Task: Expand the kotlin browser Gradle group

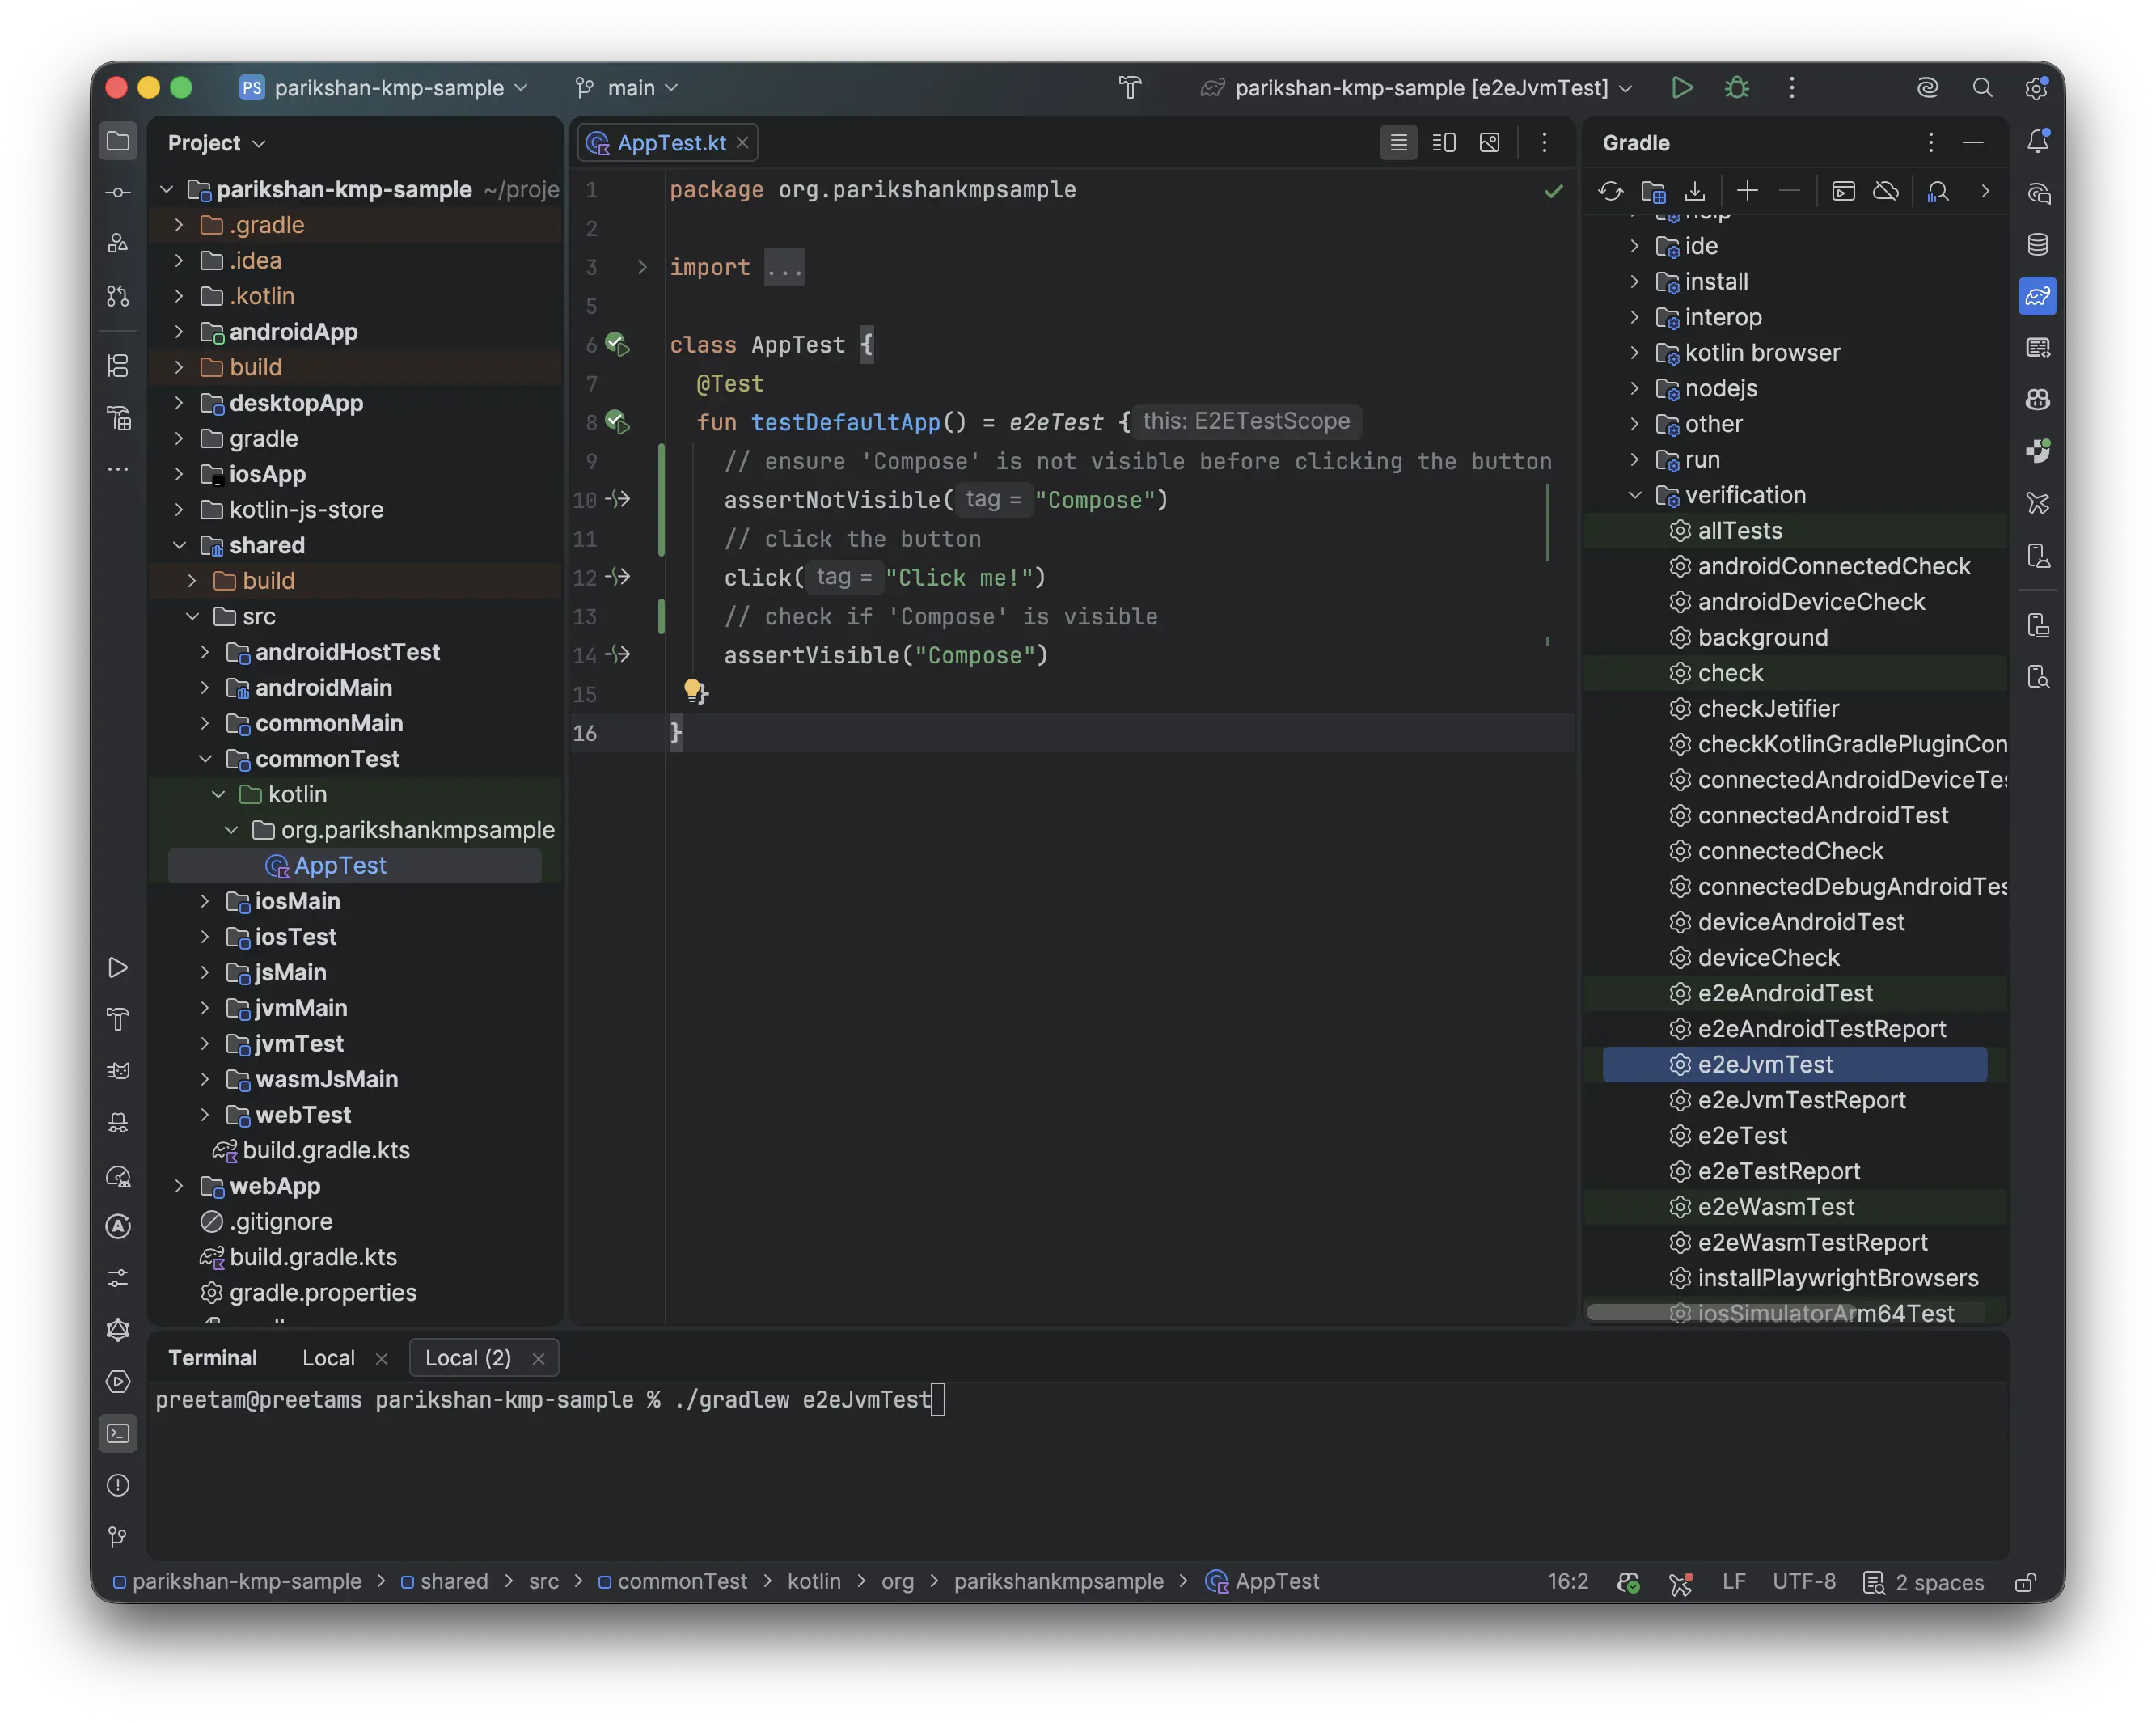Action: pos(1635,353)
